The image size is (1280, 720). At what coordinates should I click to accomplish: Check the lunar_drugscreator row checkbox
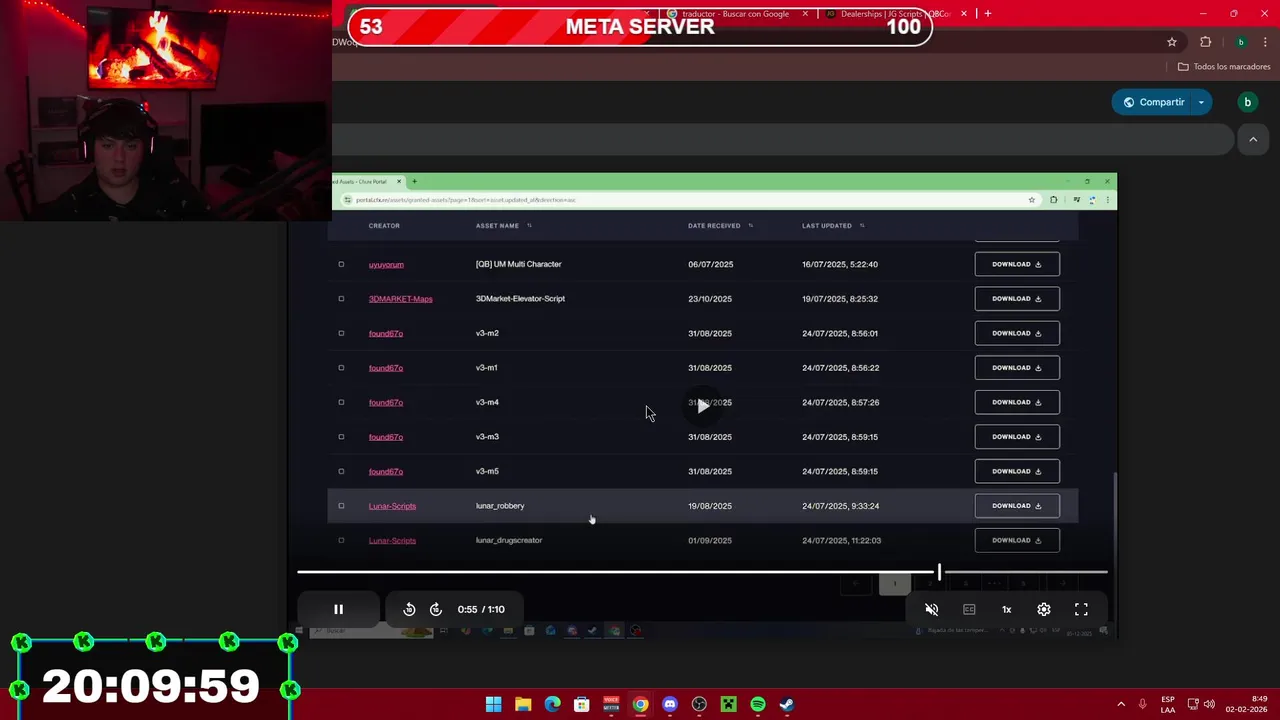[x=341, y=540]
